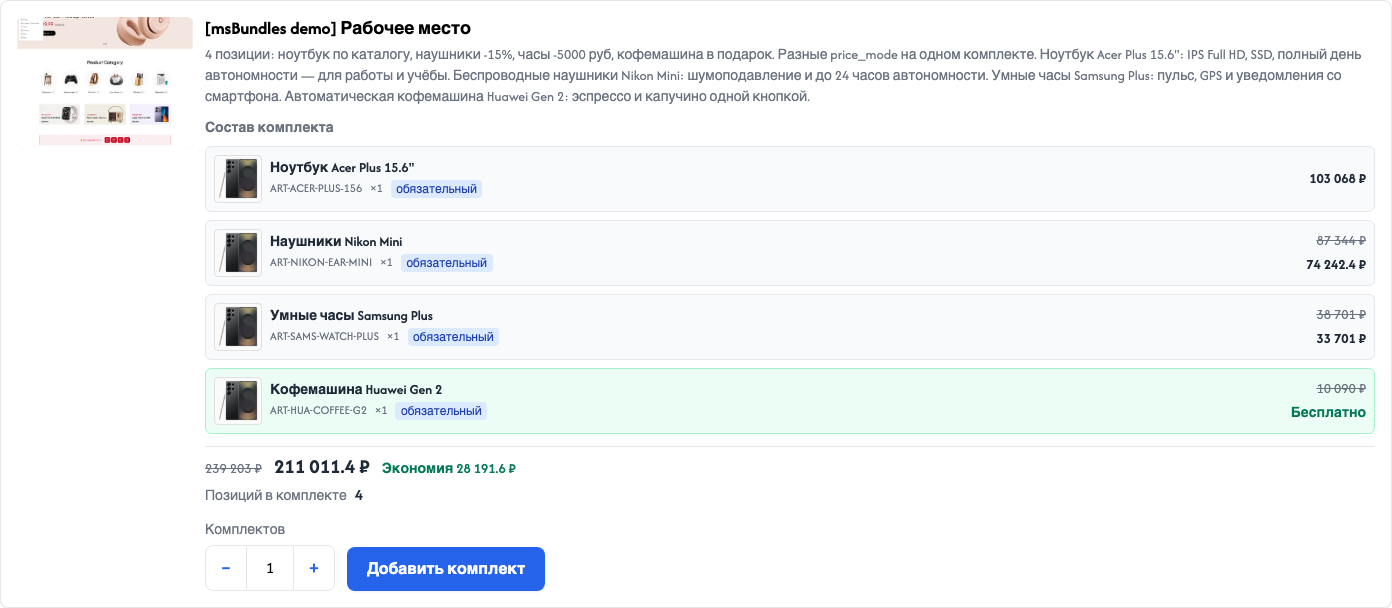The image size is (1392, 608).
Task: Open the bundle preview image at top left
Action: (105, 81)
